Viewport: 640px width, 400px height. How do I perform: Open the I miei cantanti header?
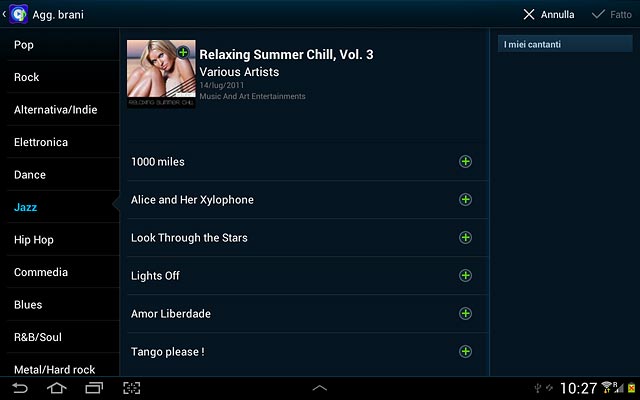point(565,44)
